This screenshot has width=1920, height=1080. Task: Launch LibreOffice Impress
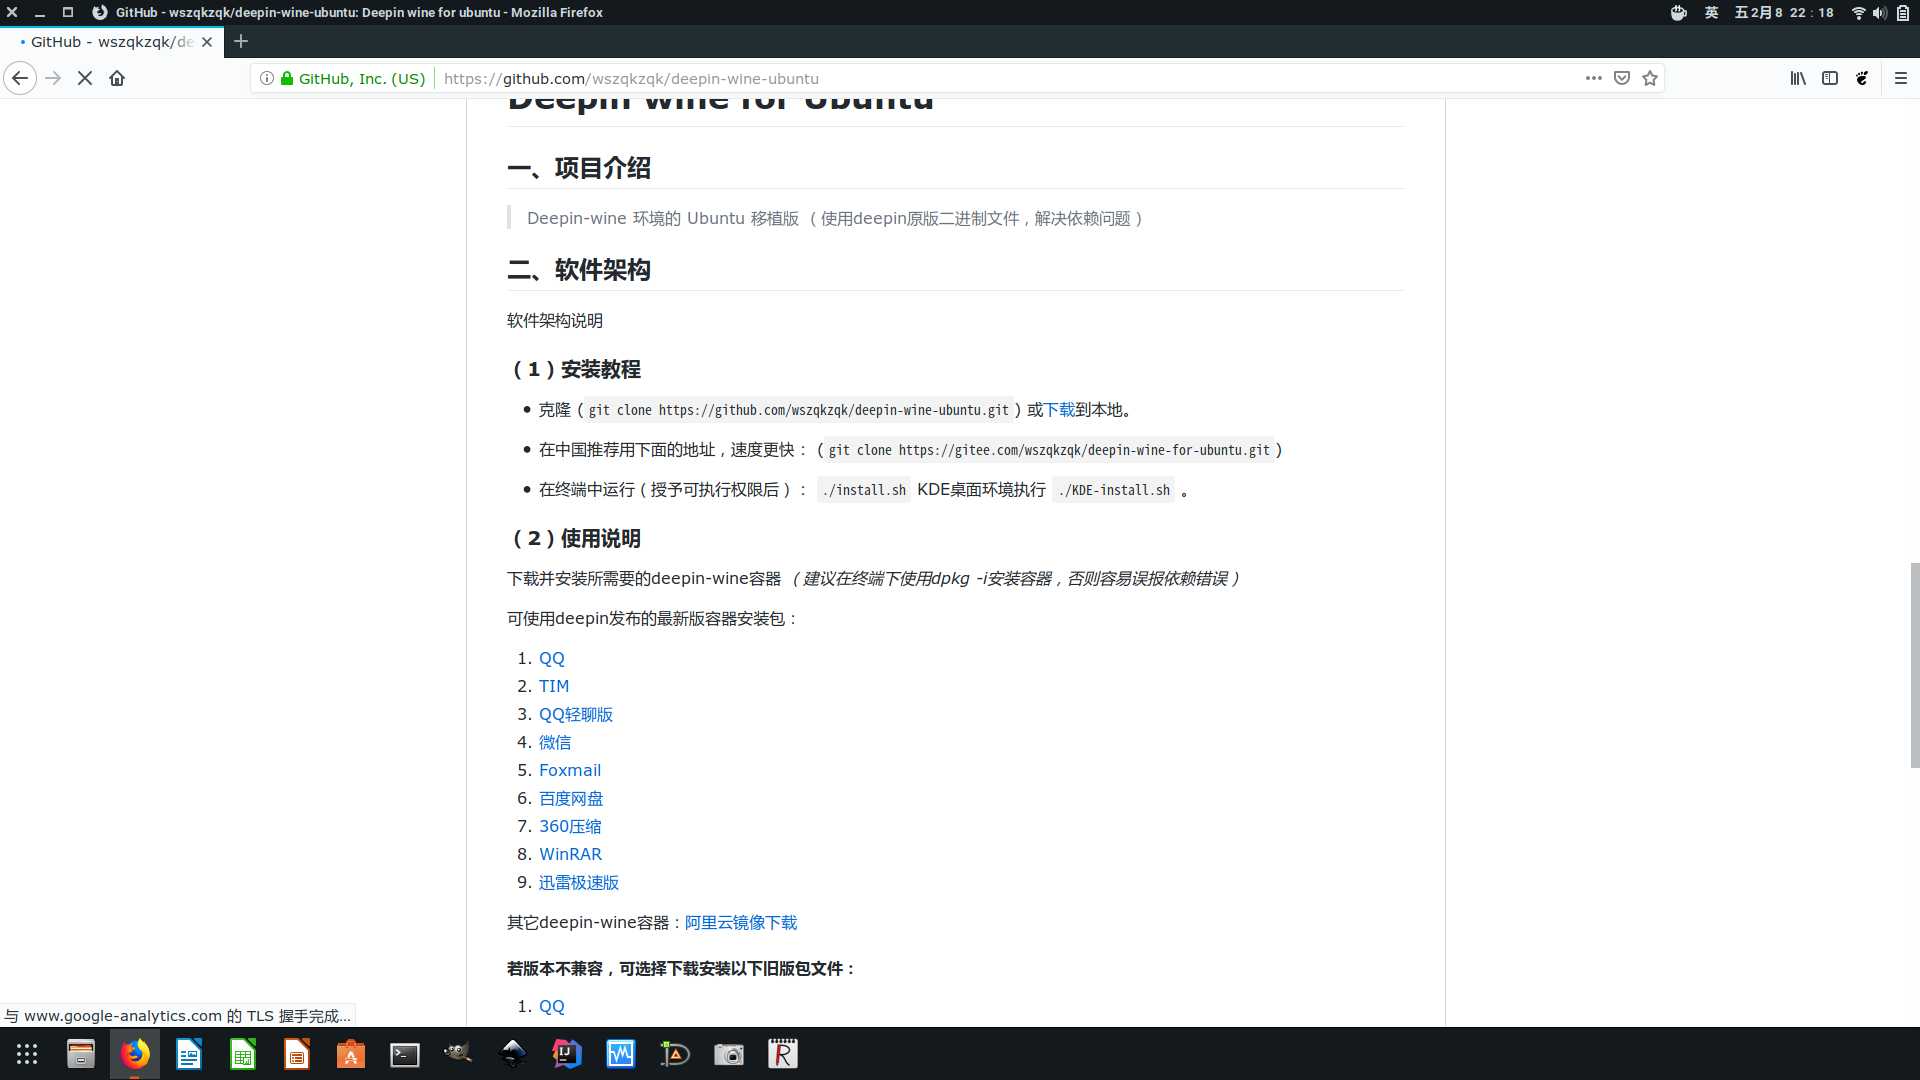tap(297, 1054)
